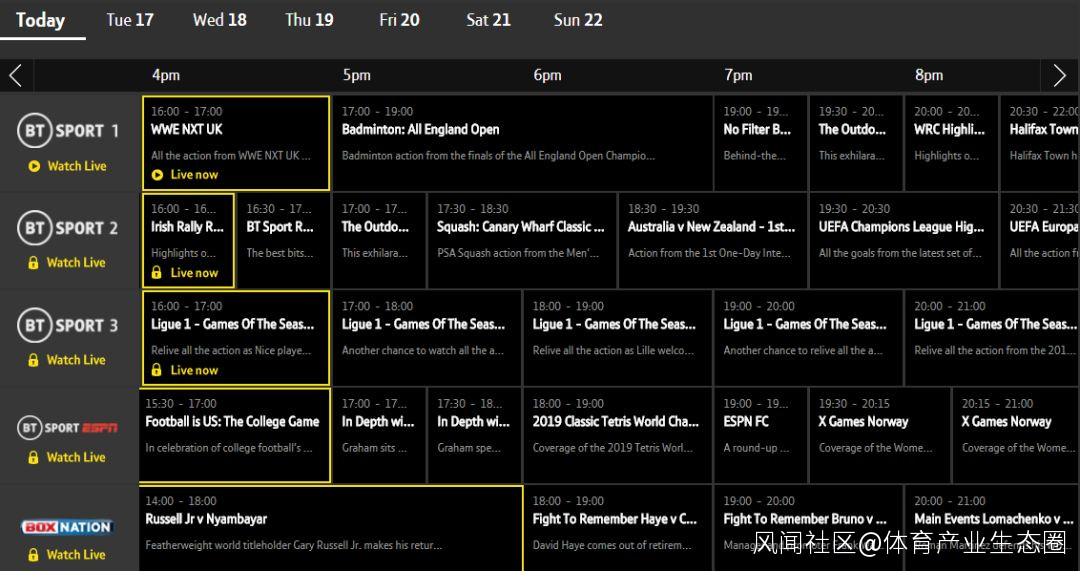Image resolution: width=1080 pixels, height=571 pixels.
Task: Open Football is US: The College Game
Action: [235, 435]
